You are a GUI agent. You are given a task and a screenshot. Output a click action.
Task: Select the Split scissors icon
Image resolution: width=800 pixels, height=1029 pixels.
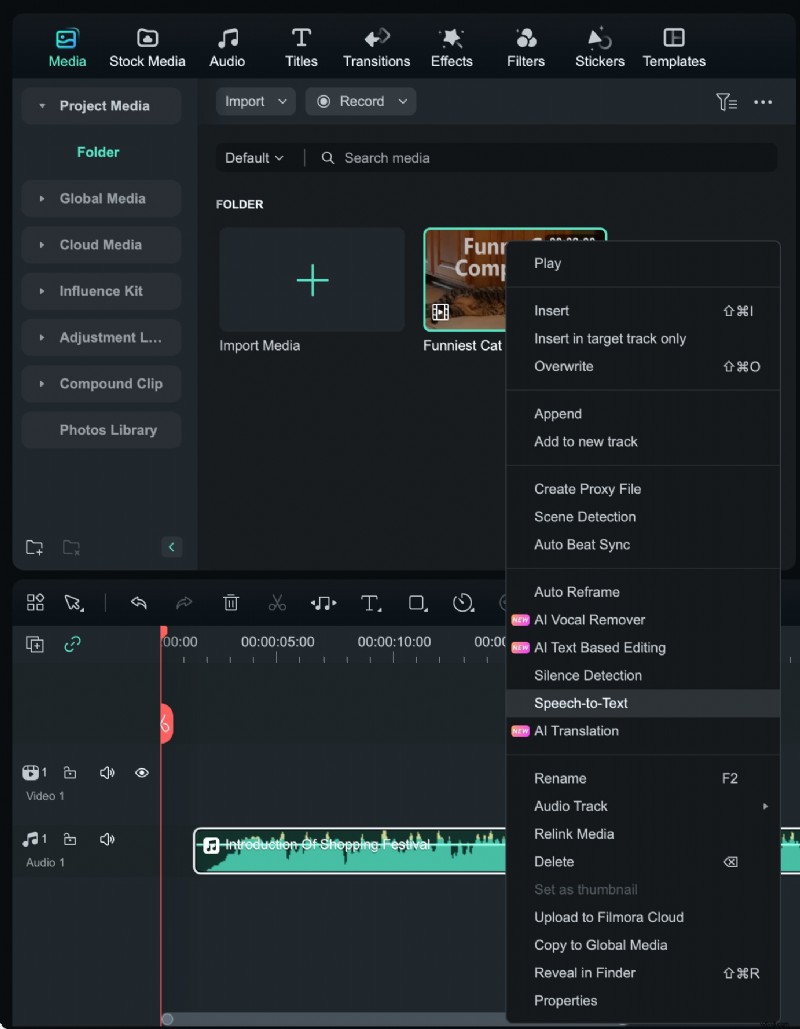[277, 603]
